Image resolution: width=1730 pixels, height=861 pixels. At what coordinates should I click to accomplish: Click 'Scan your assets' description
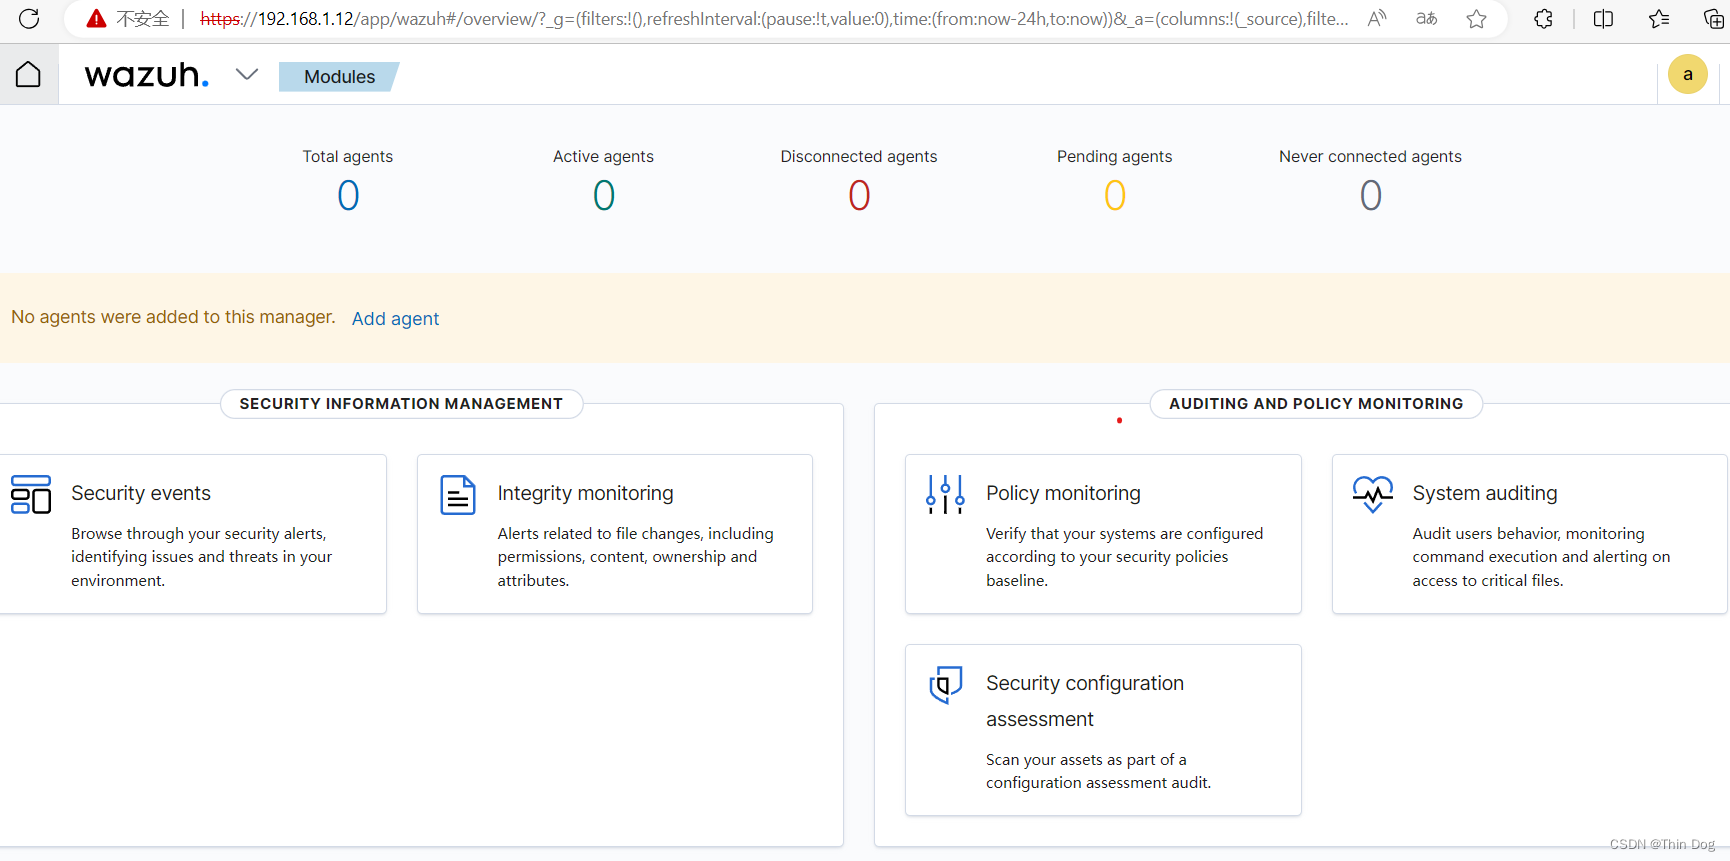click(x=1098, y=771)
